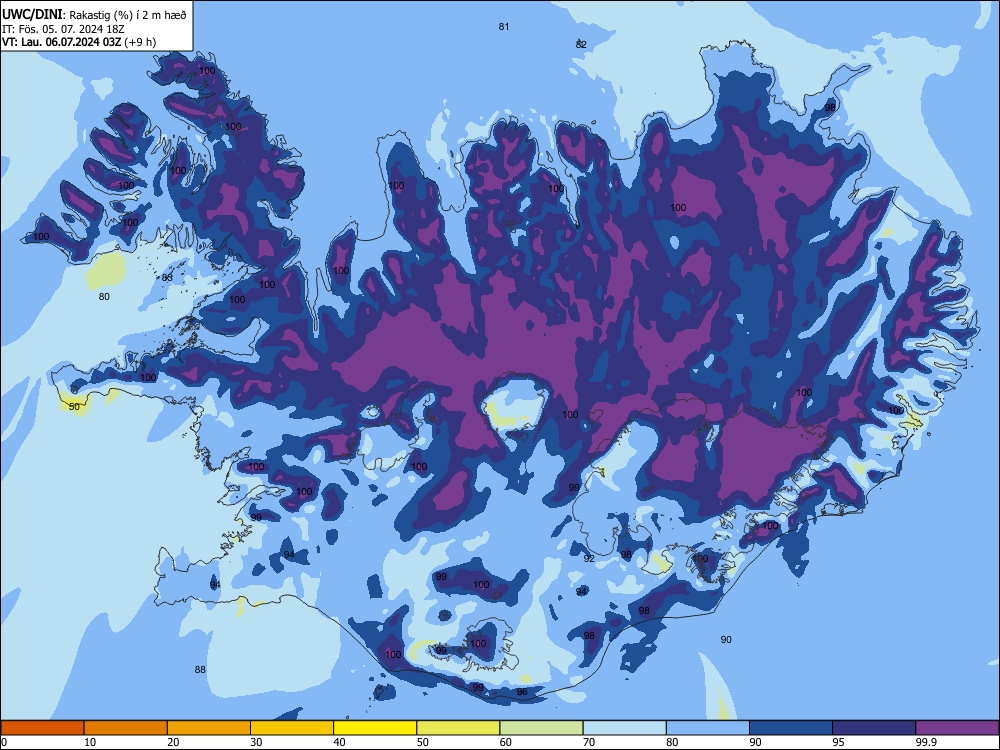
Task: Click the '92' humidity value on the map
Action: tap(589, 558)
